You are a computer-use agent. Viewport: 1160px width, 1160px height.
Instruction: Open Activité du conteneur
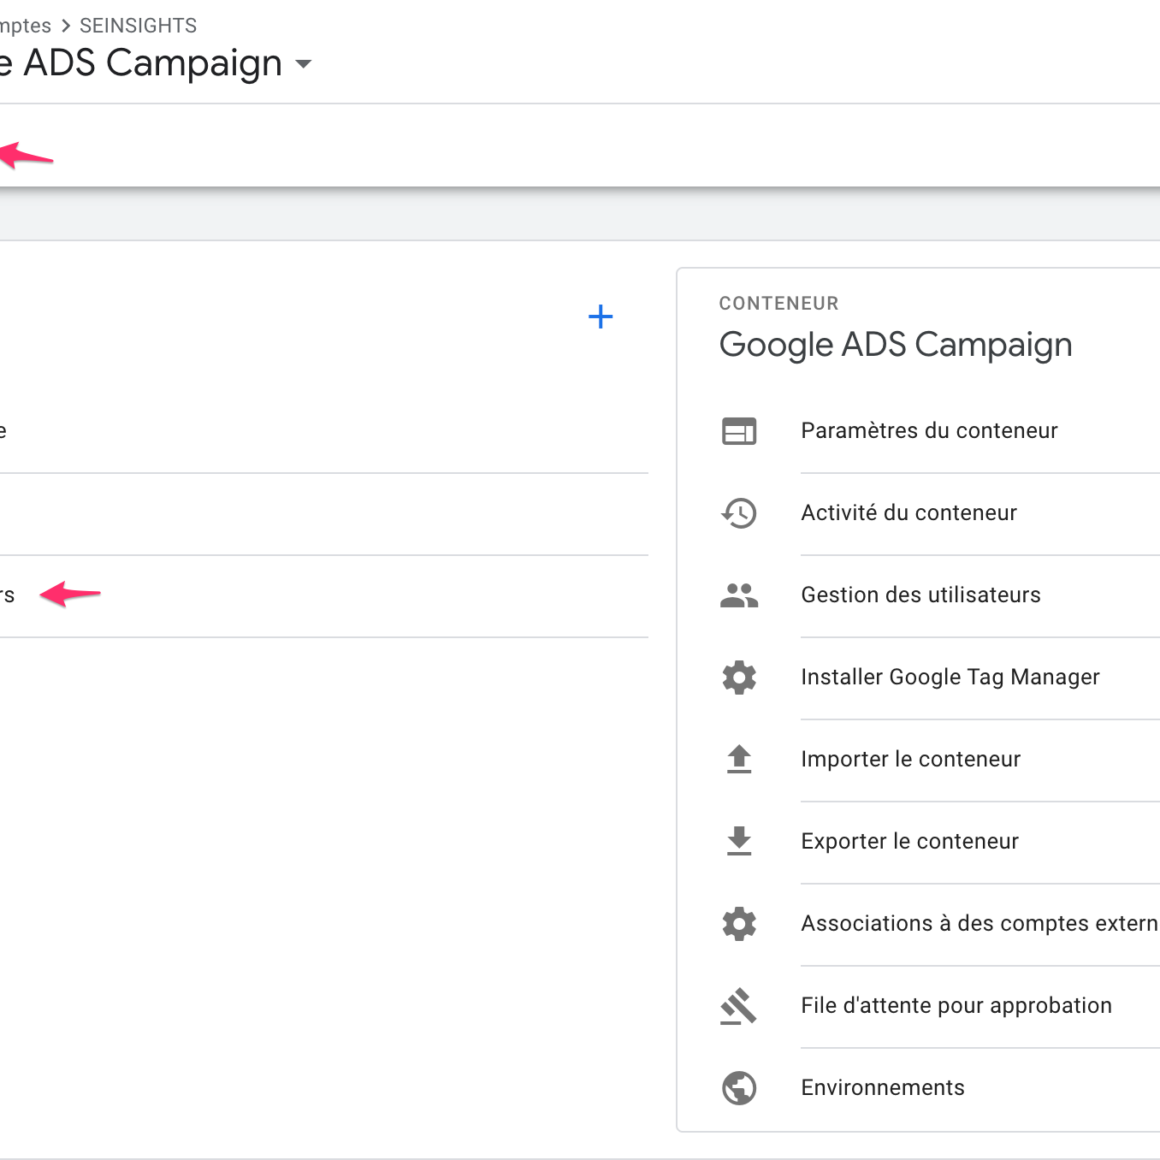click(908, 513)
